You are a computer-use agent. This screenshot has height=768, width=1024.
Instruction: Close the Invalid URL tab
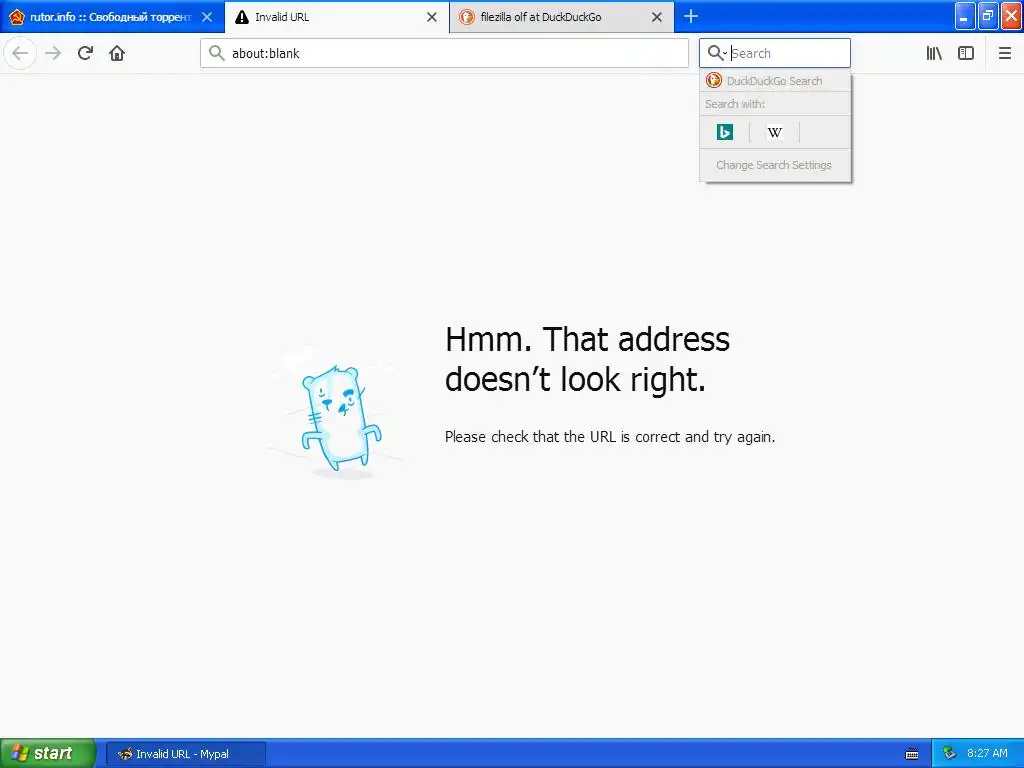click(x=432, y=17)
